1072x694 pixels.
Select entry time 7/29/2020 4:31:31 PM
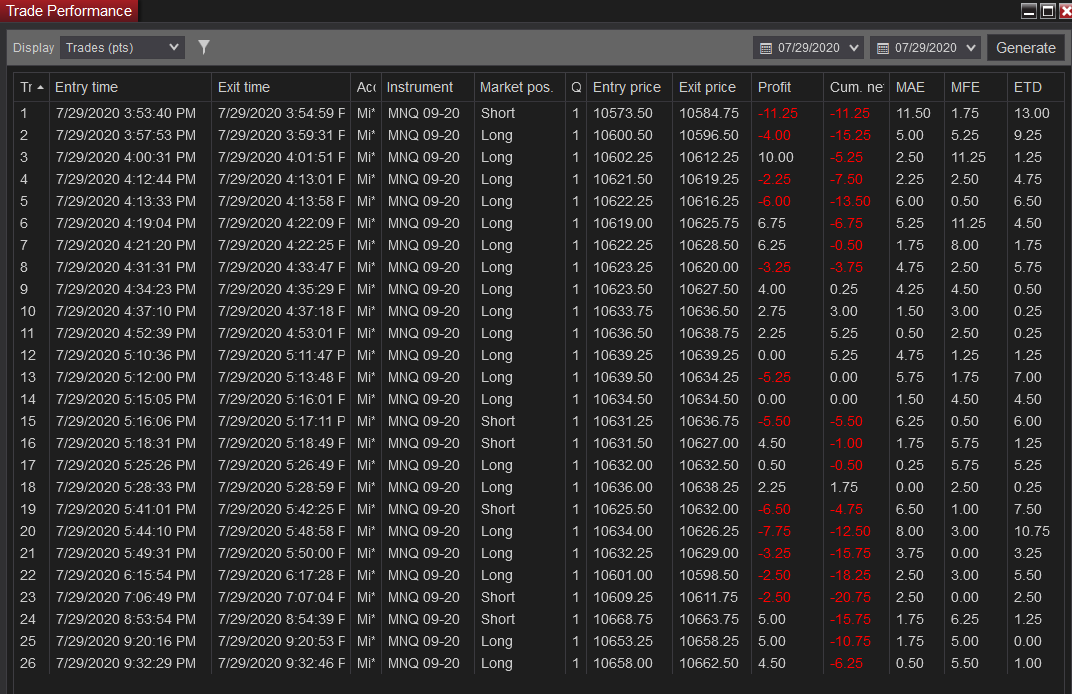126,267
